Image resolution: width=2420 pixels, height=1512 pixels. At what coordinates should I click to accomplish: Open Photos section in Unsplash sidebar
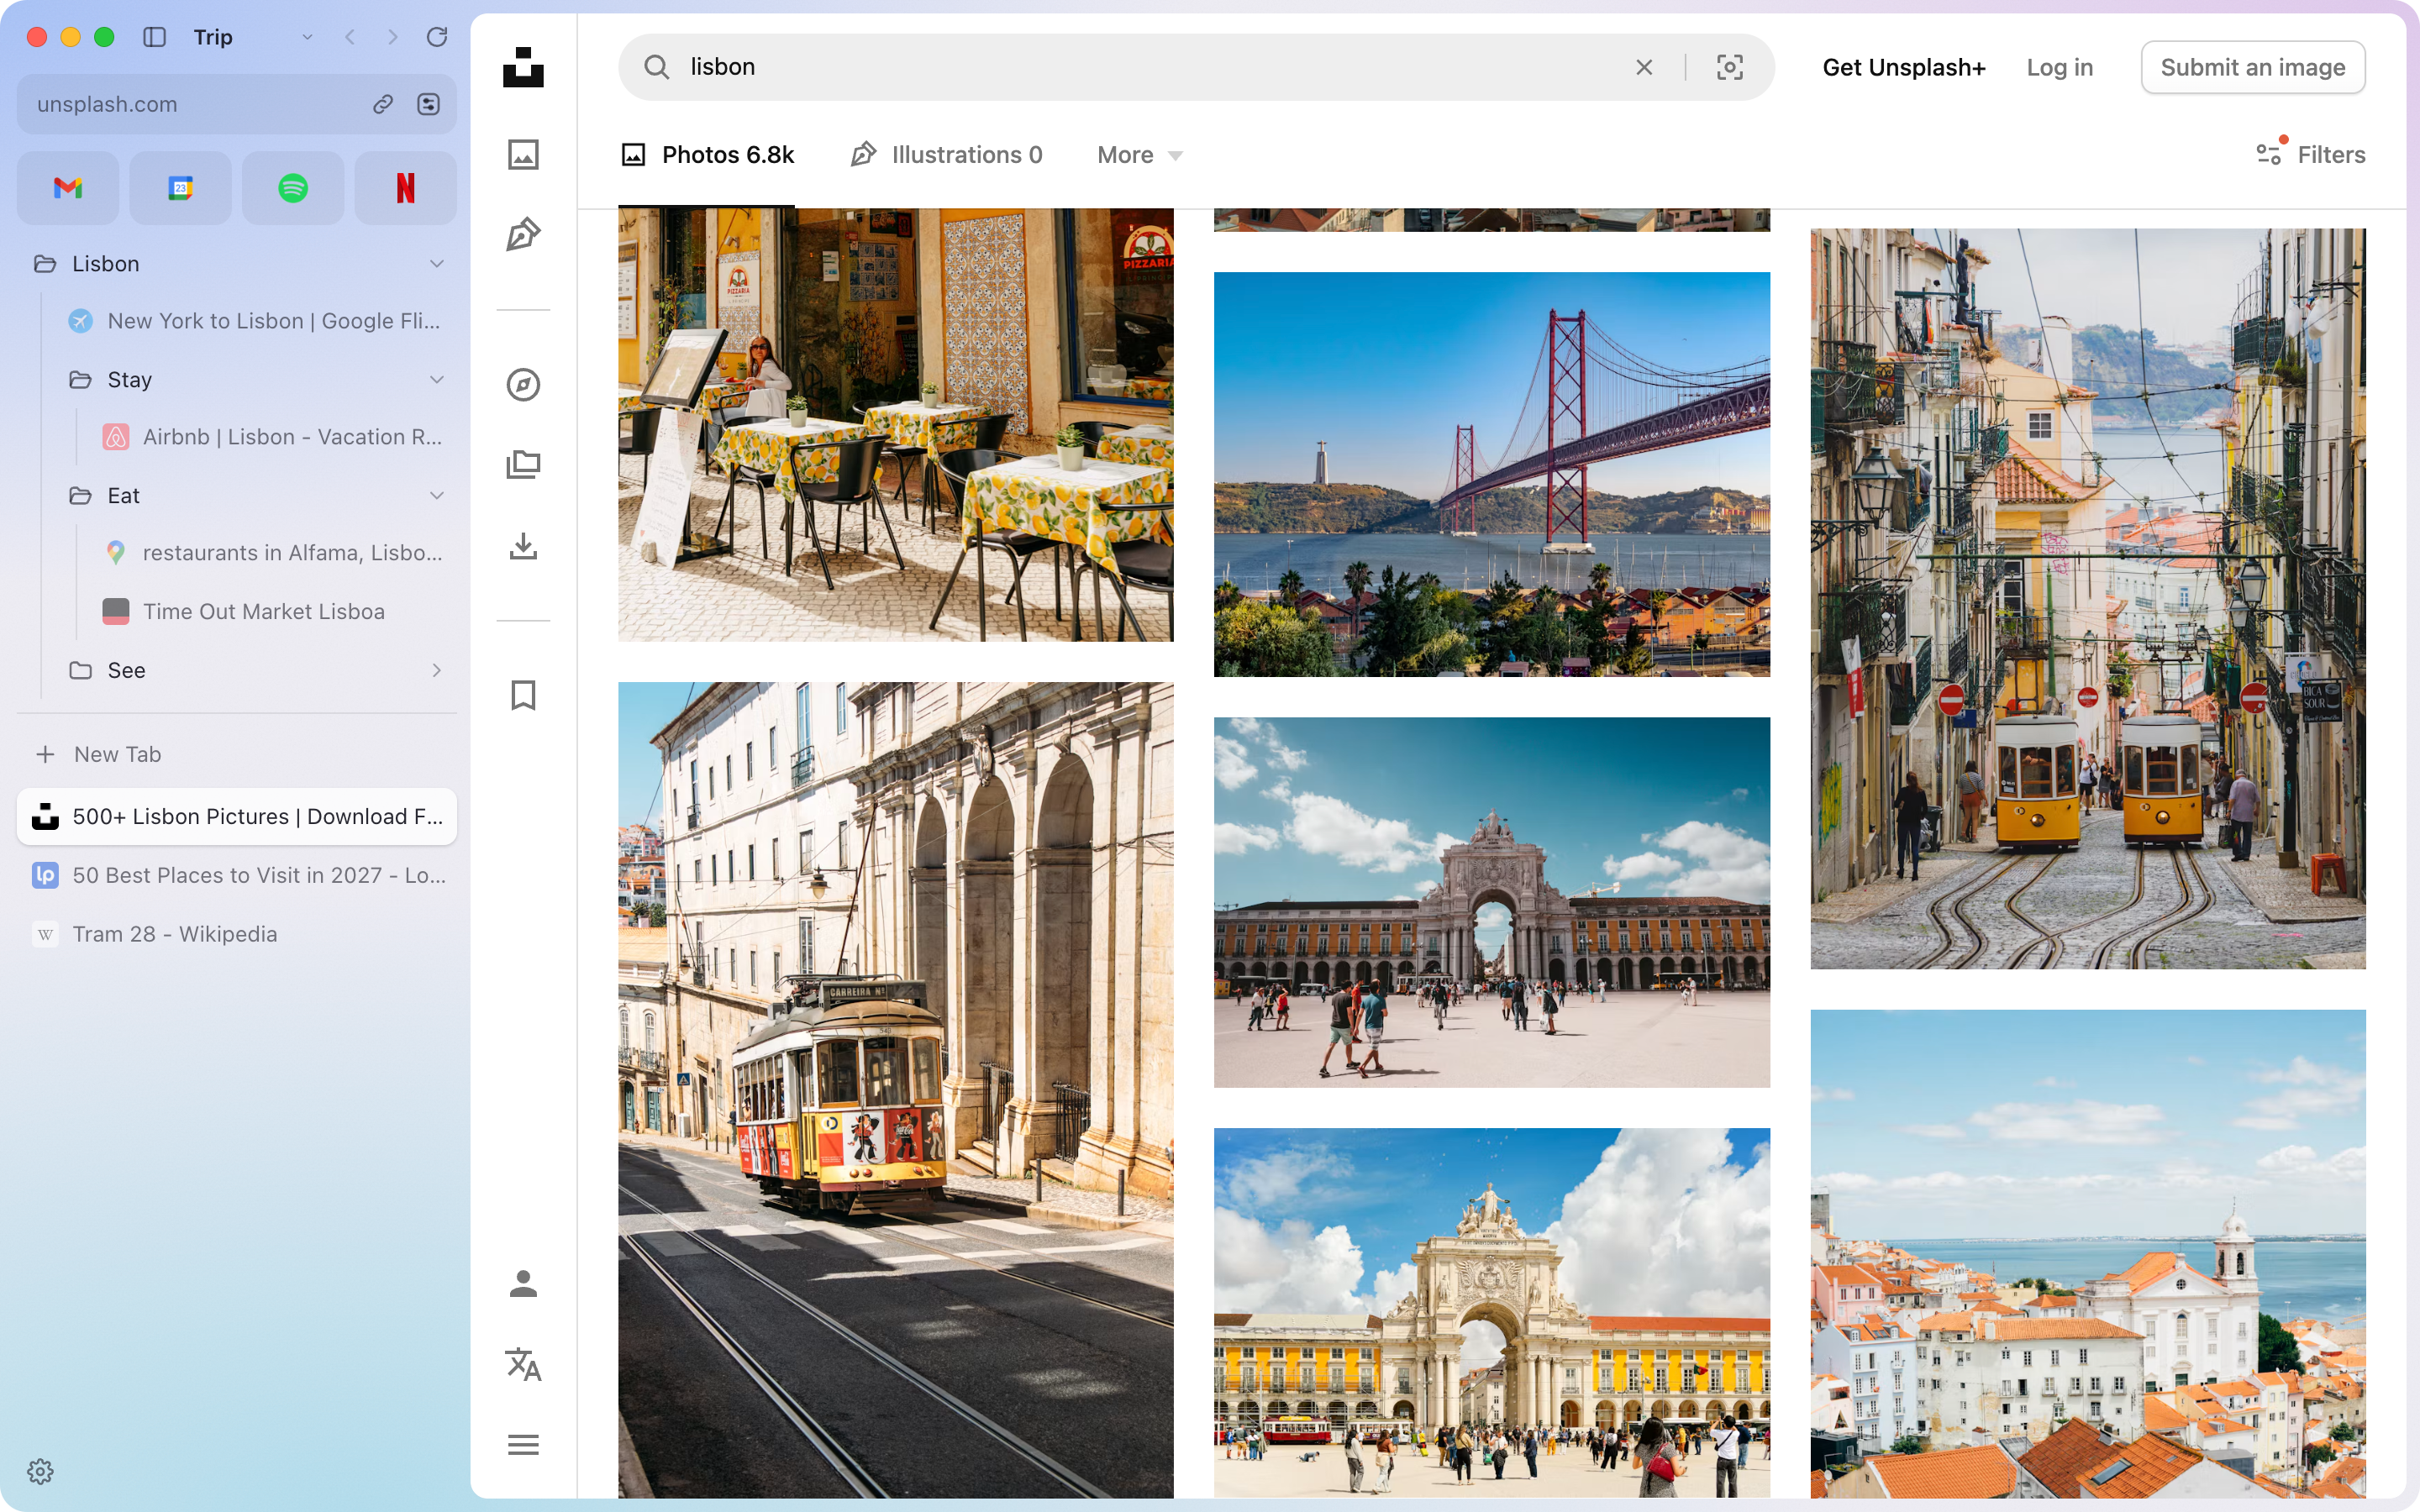tap(523, 154)
